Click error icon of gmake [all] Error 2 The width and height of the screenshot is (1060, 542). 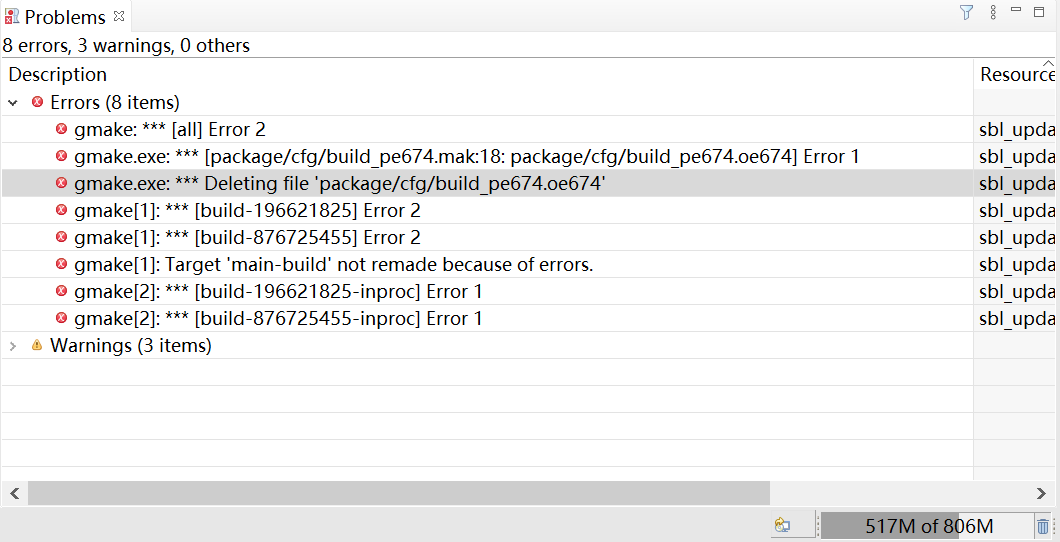pos(62,129)
